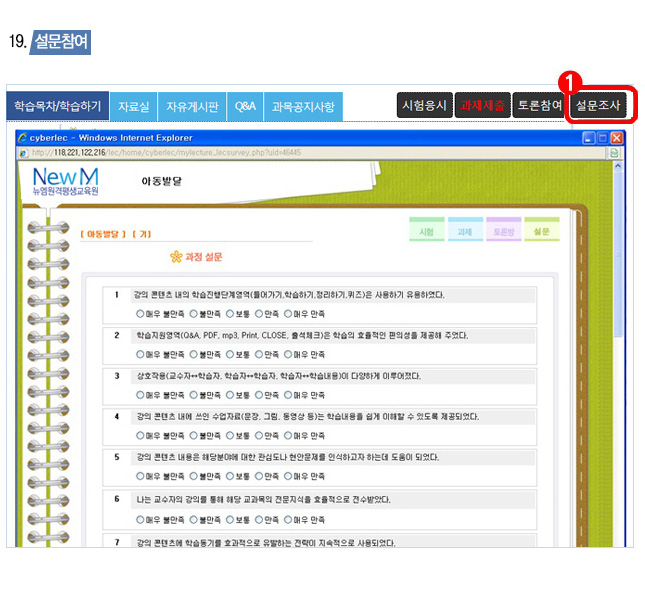The width and height of the screenshot is (645, 590).
Task: Select 매우 만족 for question 3
Action: point(288,394)
